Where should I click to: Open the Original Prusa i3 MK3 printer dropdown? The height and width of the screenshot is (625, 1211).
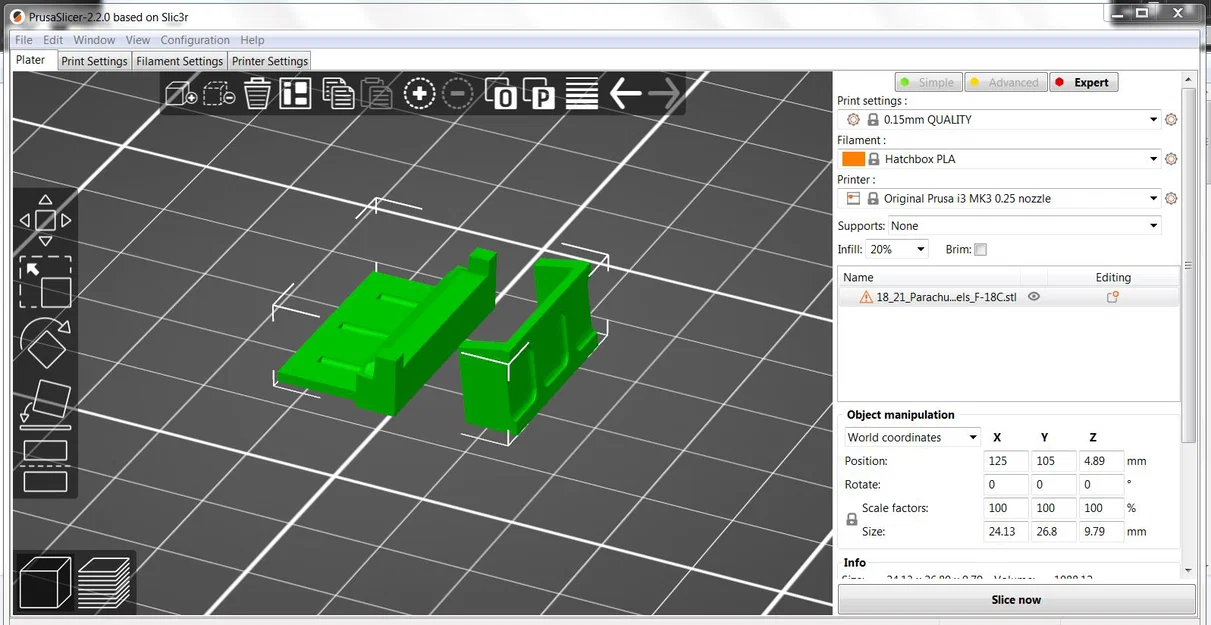click(x=1001, y=198)
